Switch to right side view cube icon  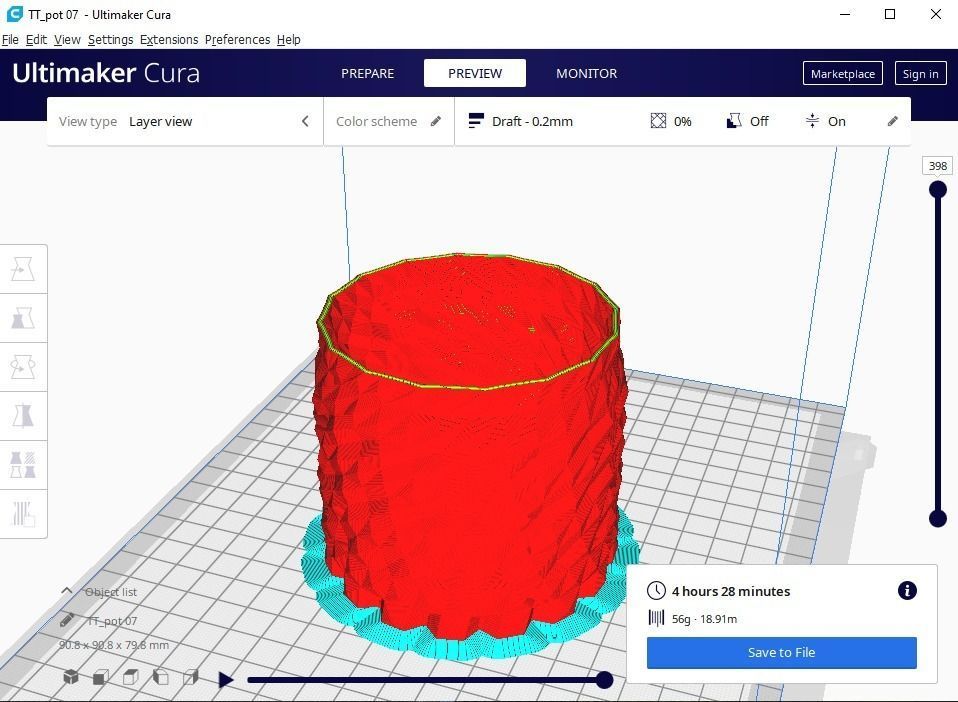click(191, 677)
